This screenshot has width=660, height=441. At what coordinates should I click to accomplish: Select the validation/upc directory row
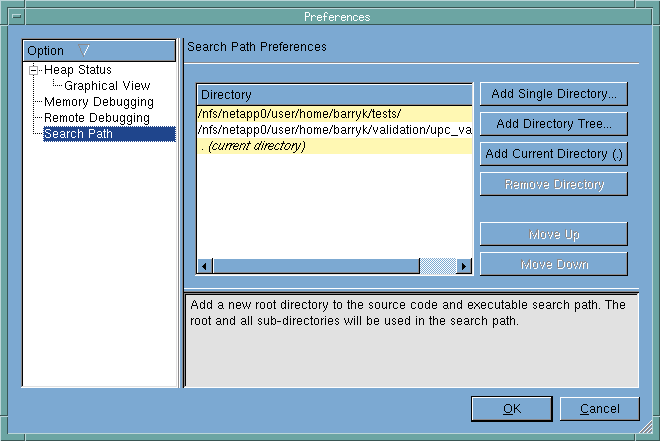click(334, 130)
